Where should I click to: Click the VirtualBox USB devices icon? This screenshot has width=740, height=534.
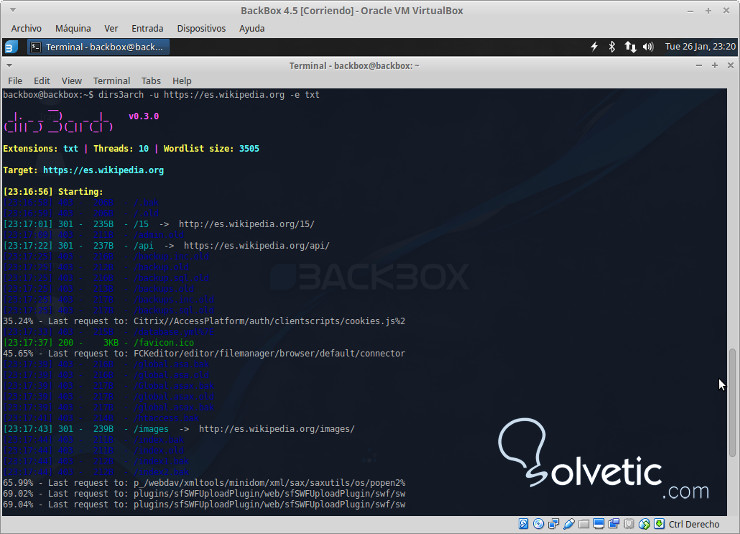569,524
